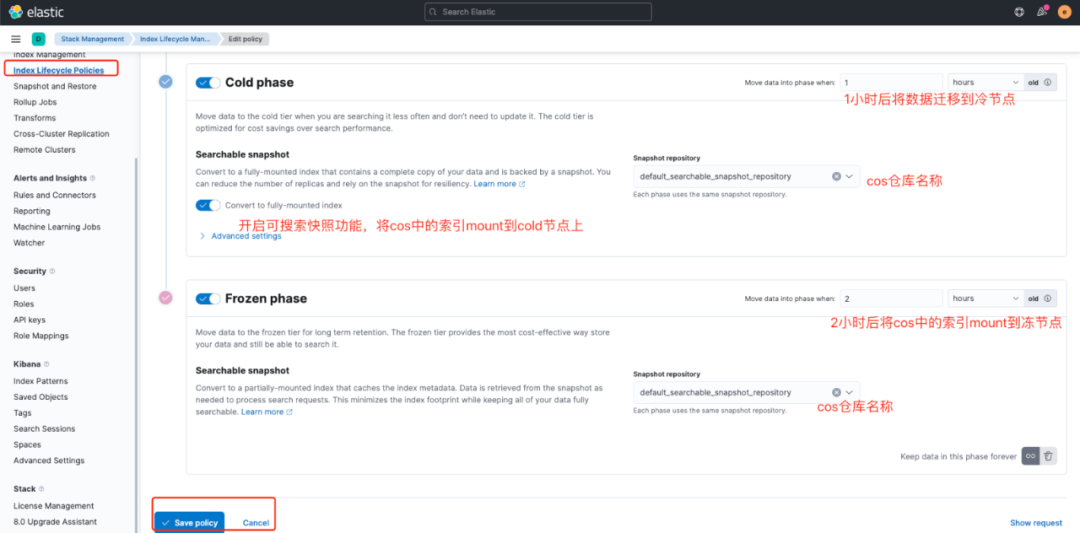Screen dimensions: 1080x533
Task: Click the Show request link
Action: [1036, 523]
